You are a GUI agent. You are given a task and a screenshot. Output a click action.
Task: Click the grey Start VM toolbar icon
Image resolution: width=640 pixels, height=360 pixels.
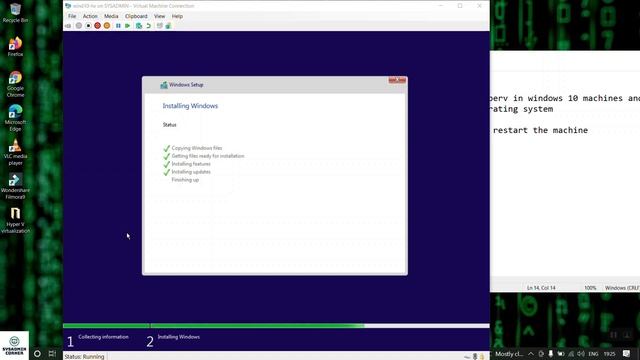(78, 26)
